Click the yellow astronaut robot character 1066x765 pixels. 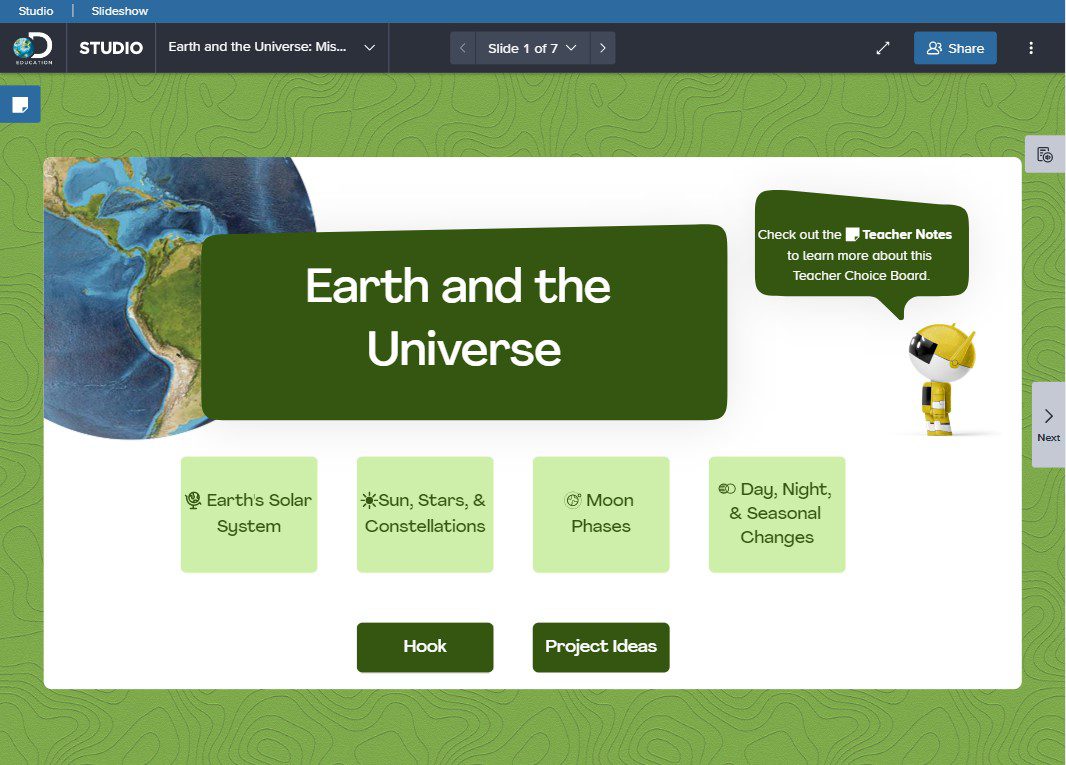[x=942, y=379]
